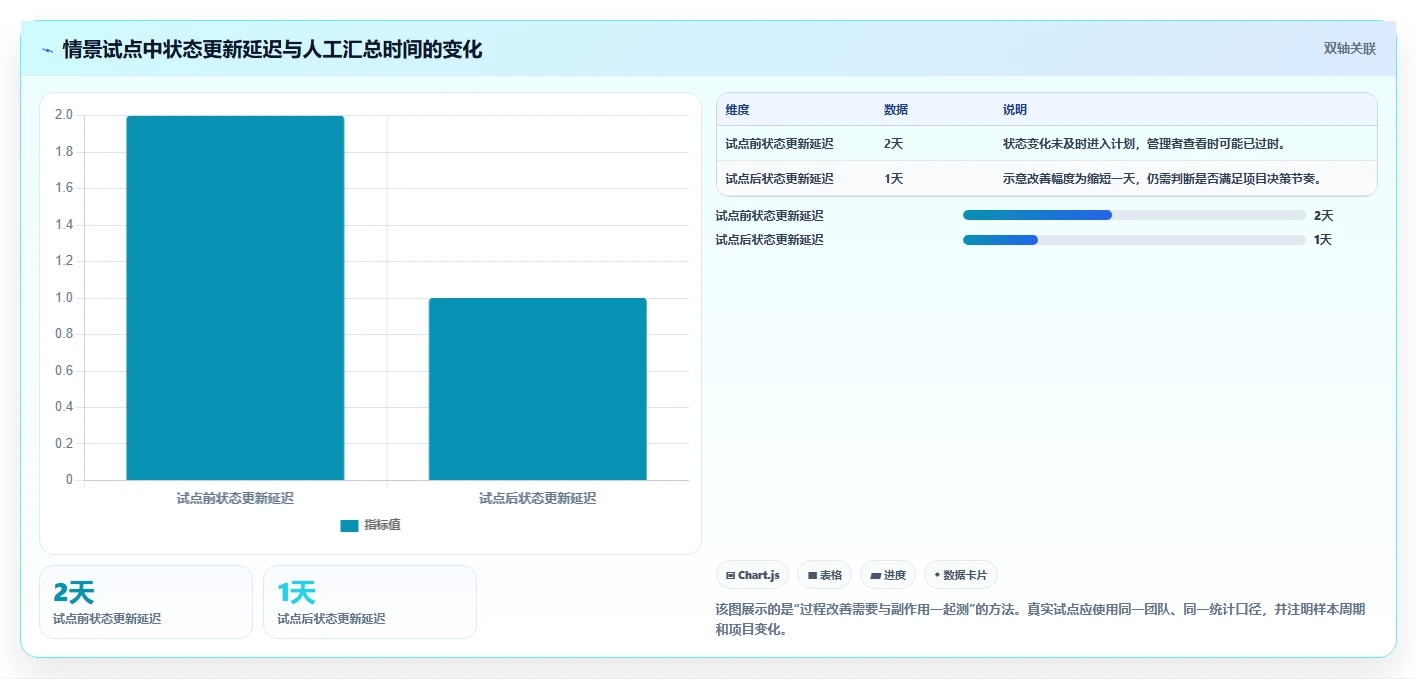This screenshot has width=1417, height=679.
Task: Click the 双轴关联 label in header
Action: (x=1350, y=49)
